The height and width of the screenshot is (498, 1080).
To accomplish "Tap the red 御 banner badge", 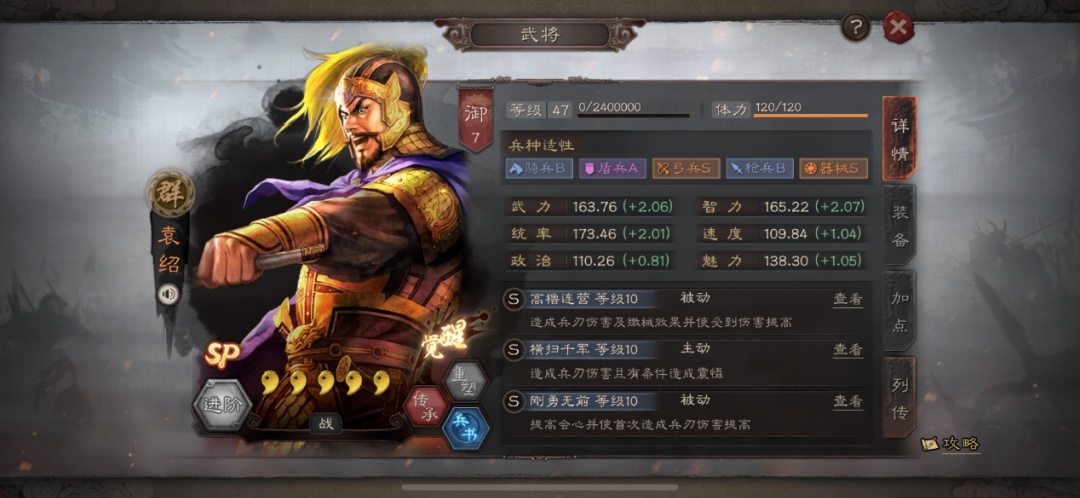I will tap(475, 118).
